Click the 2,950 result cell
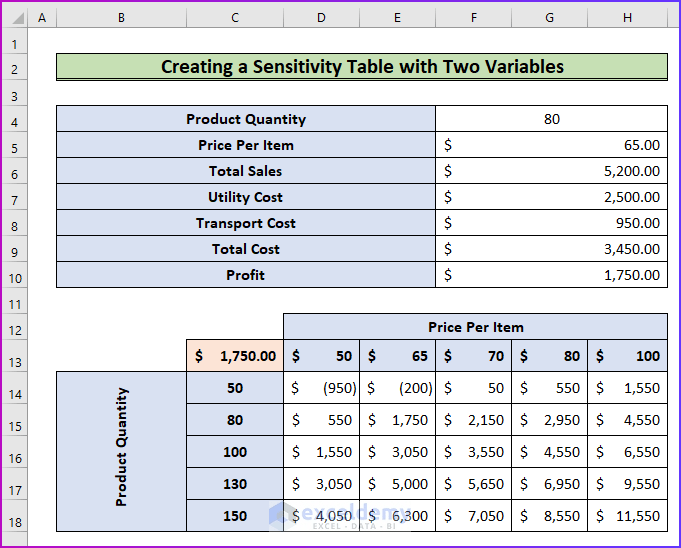 (x=549, y=419)
